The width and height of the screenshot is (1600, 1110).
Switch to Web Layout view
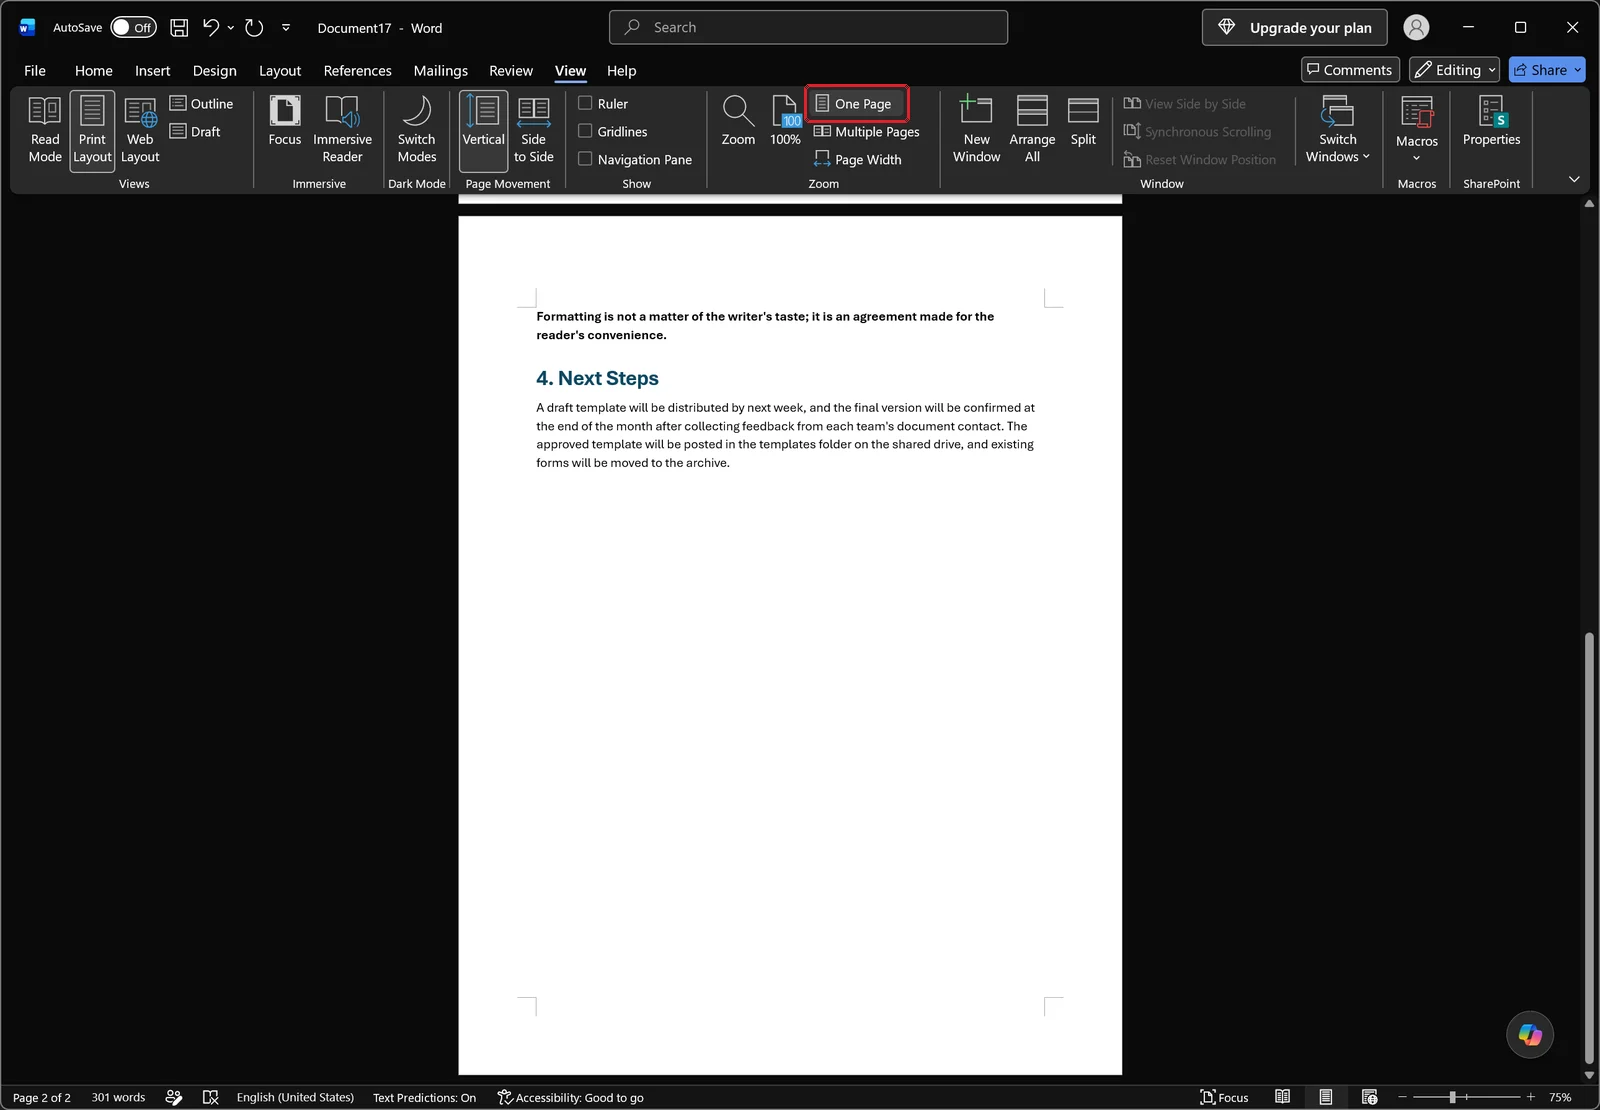click(140, 130)
